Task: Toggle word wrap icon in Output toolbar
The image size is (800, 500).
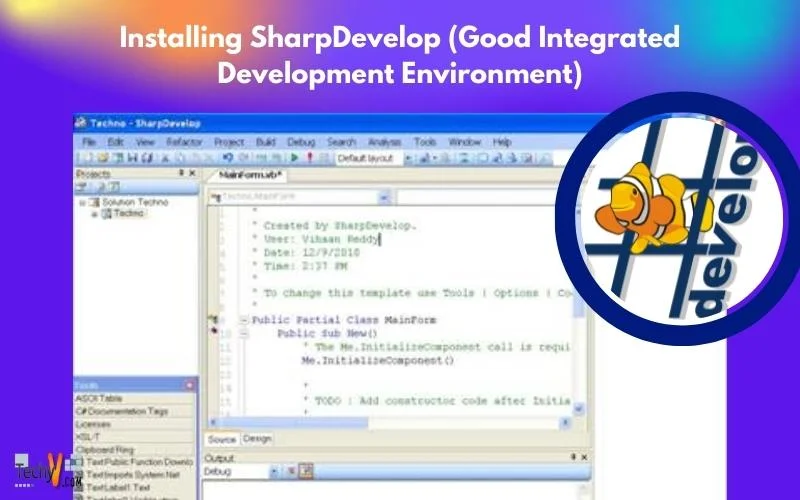Action: [307, 471]
